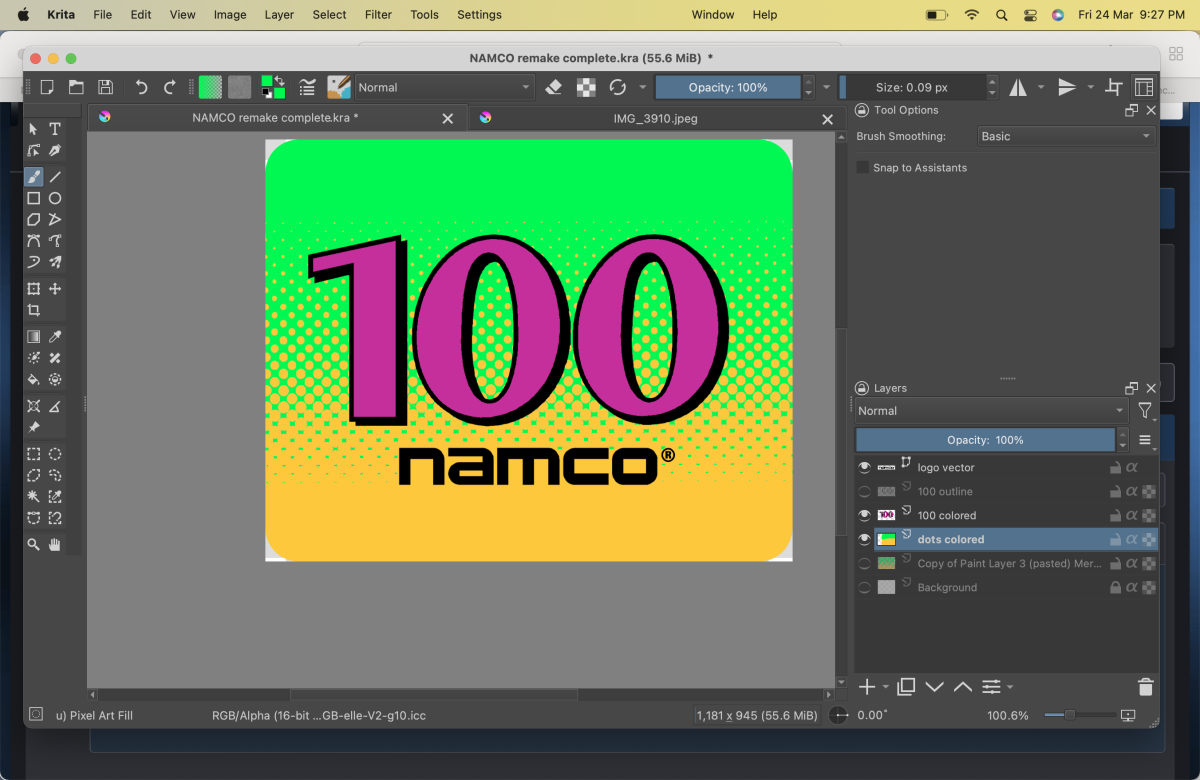Screen dimensions: 1200x780
Task: Toggle horizontal mirror tool
Action: [1018, 87]
